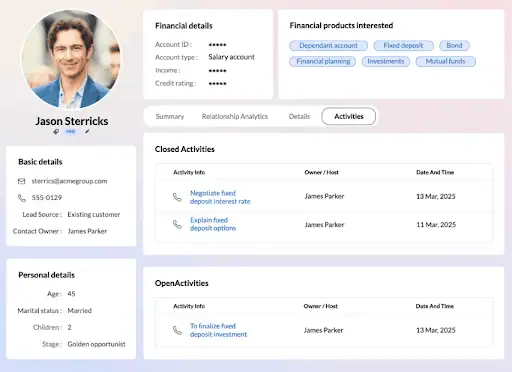The height and width of the screenshot is (372, 512).
Task: Click Date And Time header in OpenActivities
Action: 435,306
